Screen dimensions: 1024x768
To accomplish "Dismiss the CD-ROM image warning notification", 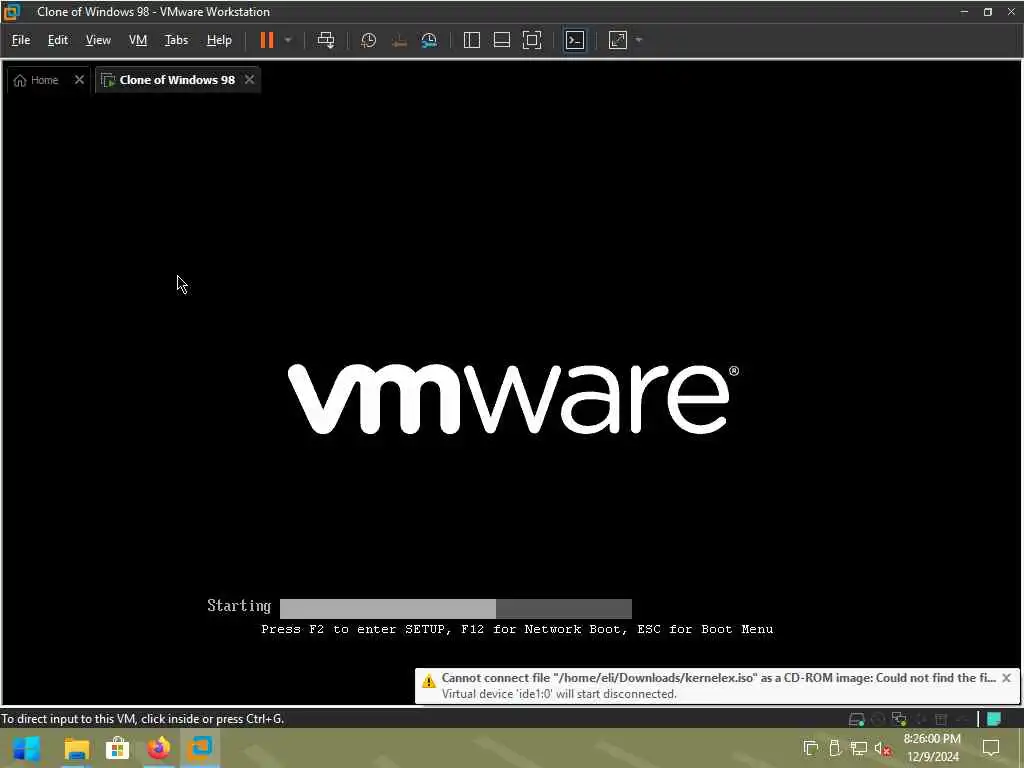I will (1006, 678).
